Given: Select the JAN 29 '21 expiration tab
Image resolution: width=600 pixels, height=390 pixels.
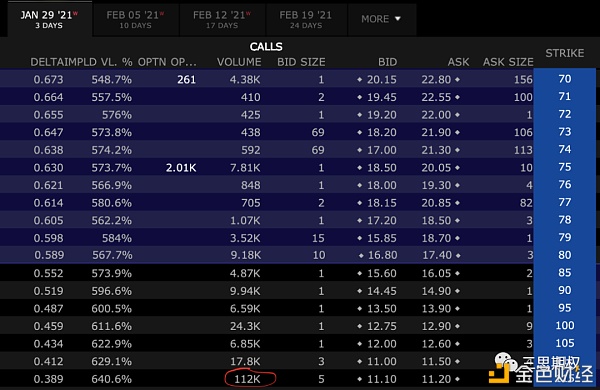Looking at the screenshot, I should coord(49,19).
